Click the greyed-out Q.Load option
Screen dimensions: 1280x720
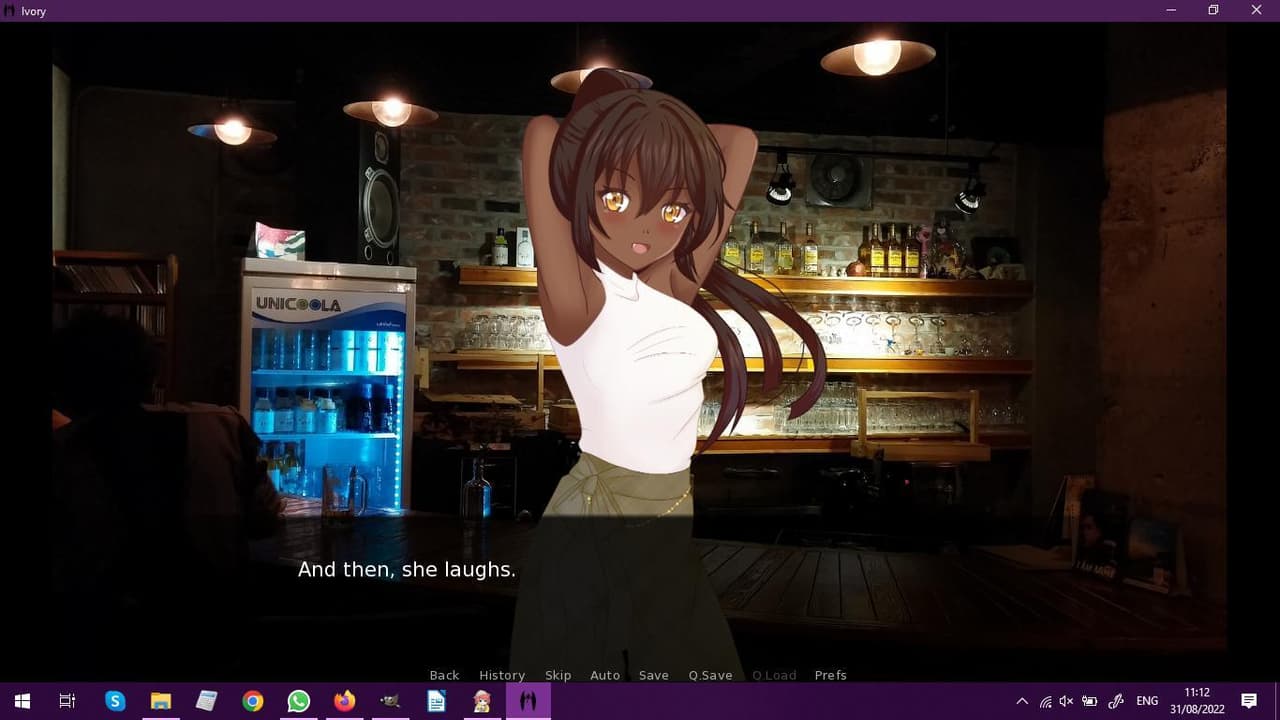point(774,675)
